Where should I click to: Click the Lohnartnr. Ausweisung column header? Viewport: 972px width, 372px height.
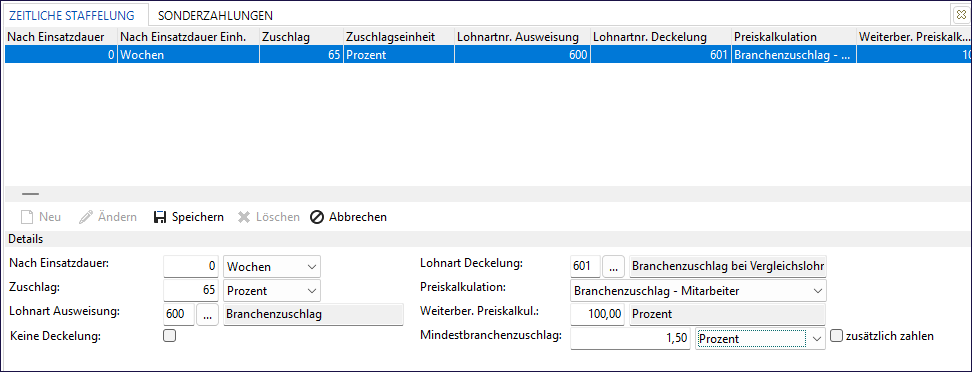click(523, 37)
